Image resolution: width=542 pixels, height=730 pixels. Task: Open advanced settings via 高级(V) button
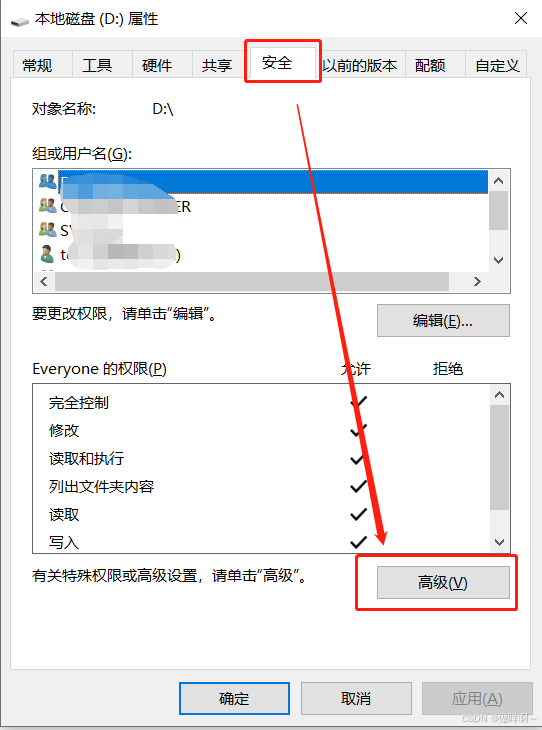[443, 582]
